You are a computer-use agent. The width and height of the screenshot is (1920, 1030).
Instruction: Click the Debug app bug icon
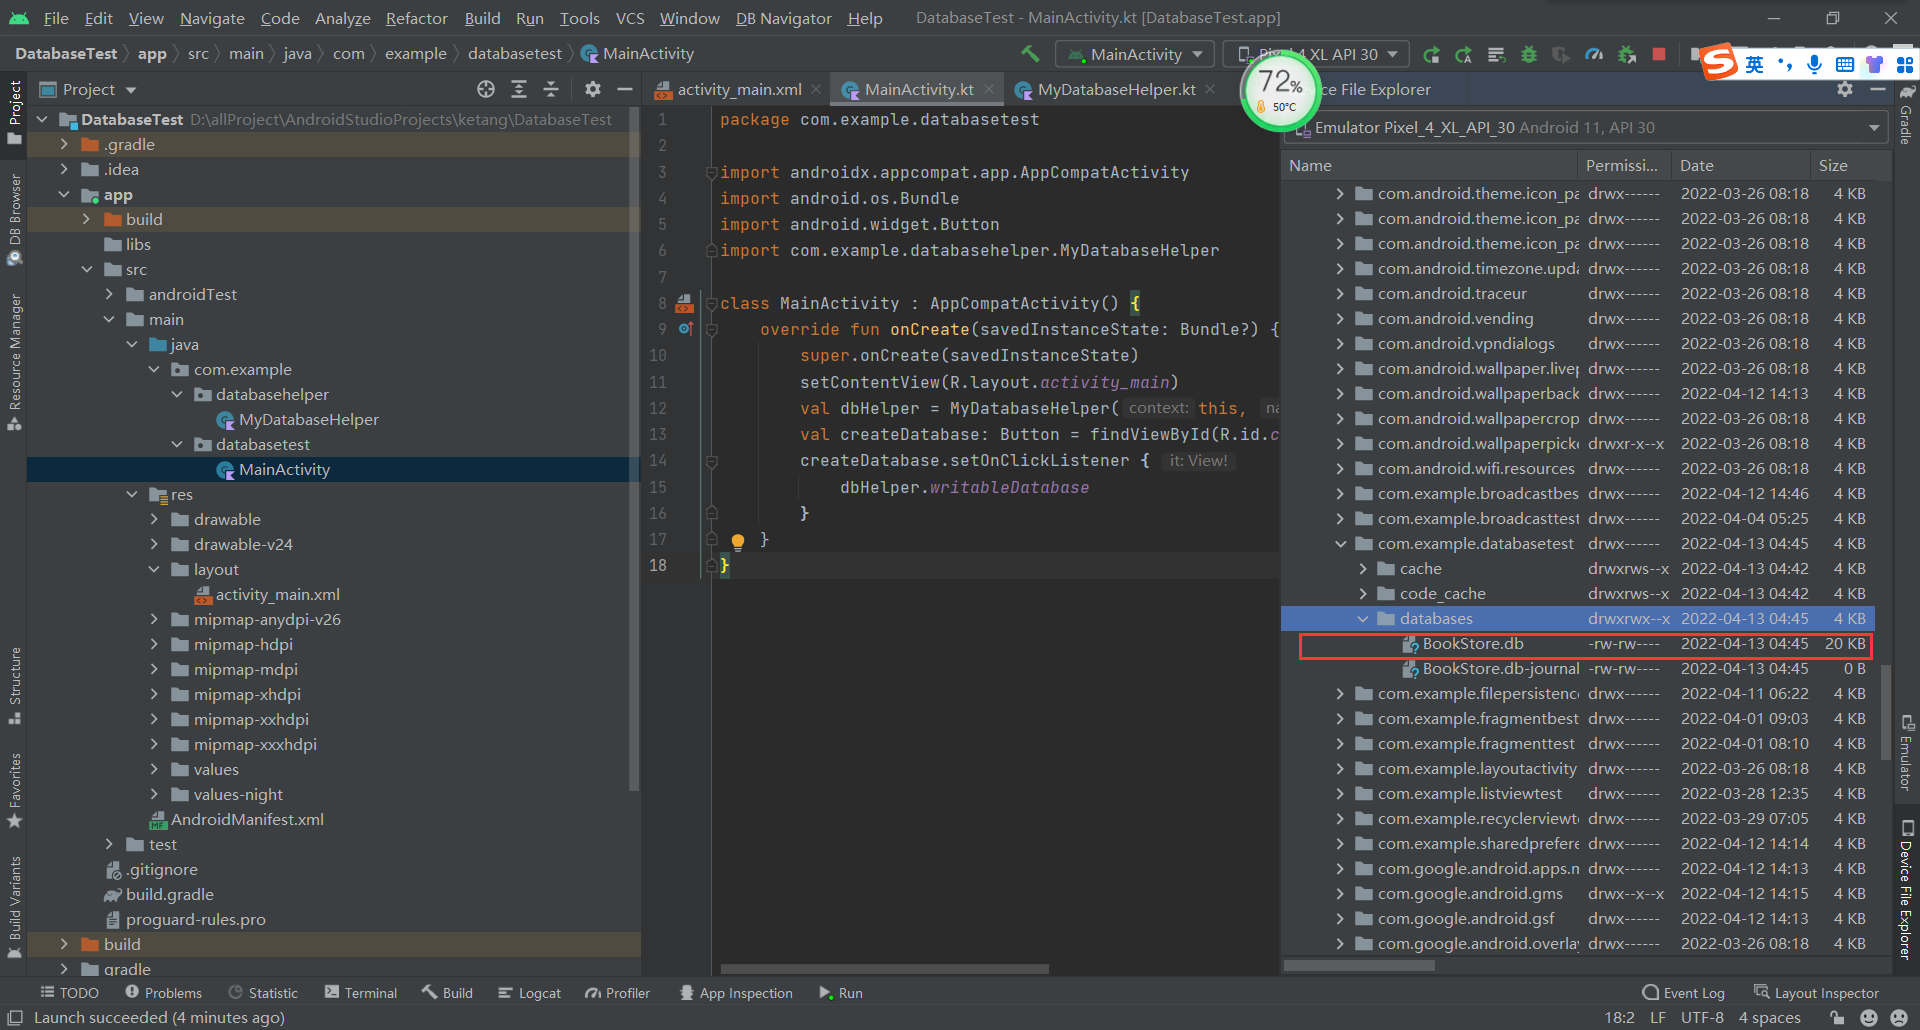click(x=1528, y=54)
